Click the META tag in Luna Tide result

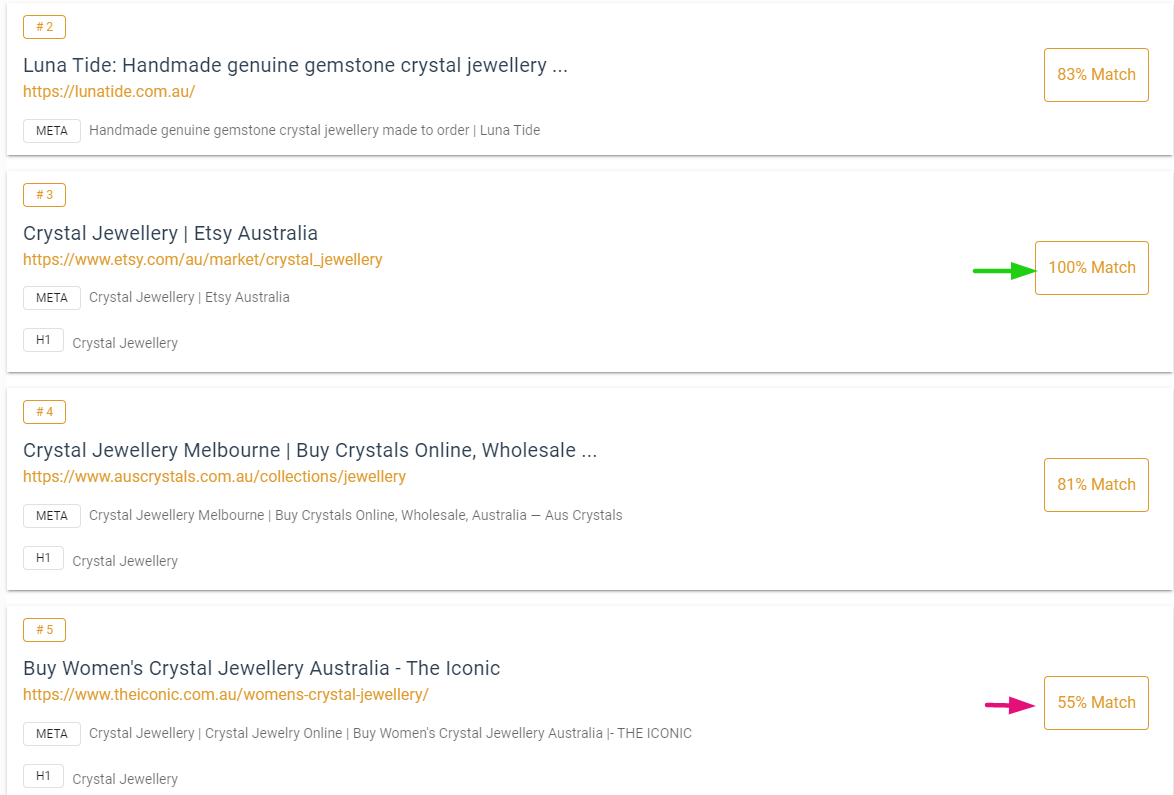[52, 130]
